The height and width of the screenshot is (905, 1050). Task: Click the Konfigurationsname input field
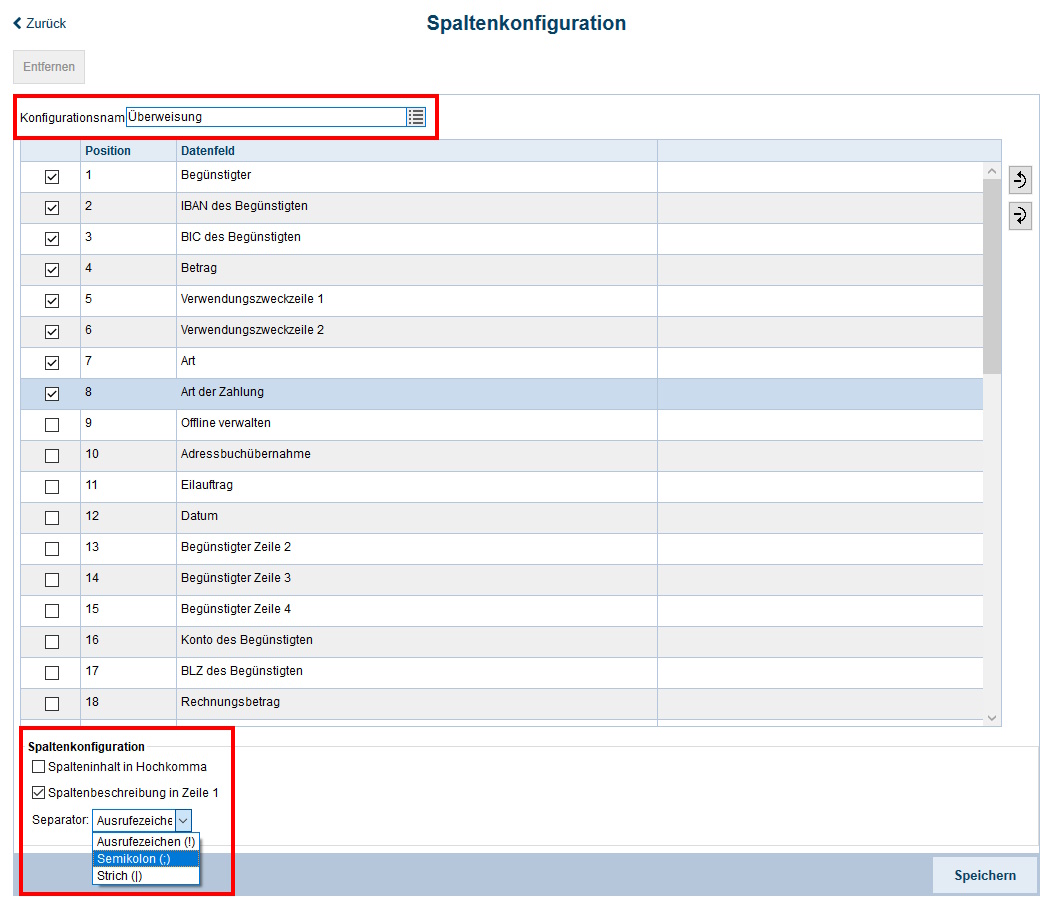tap(265, 117)
